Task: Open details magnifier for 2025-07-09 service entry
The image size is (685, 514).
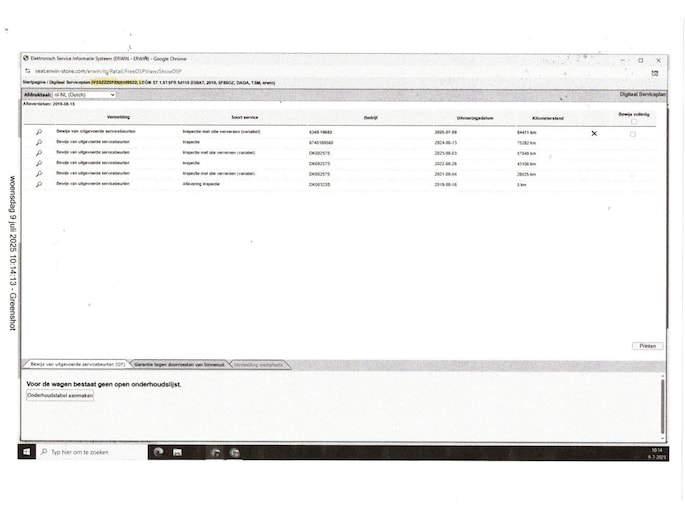Action: pos(39,132)
